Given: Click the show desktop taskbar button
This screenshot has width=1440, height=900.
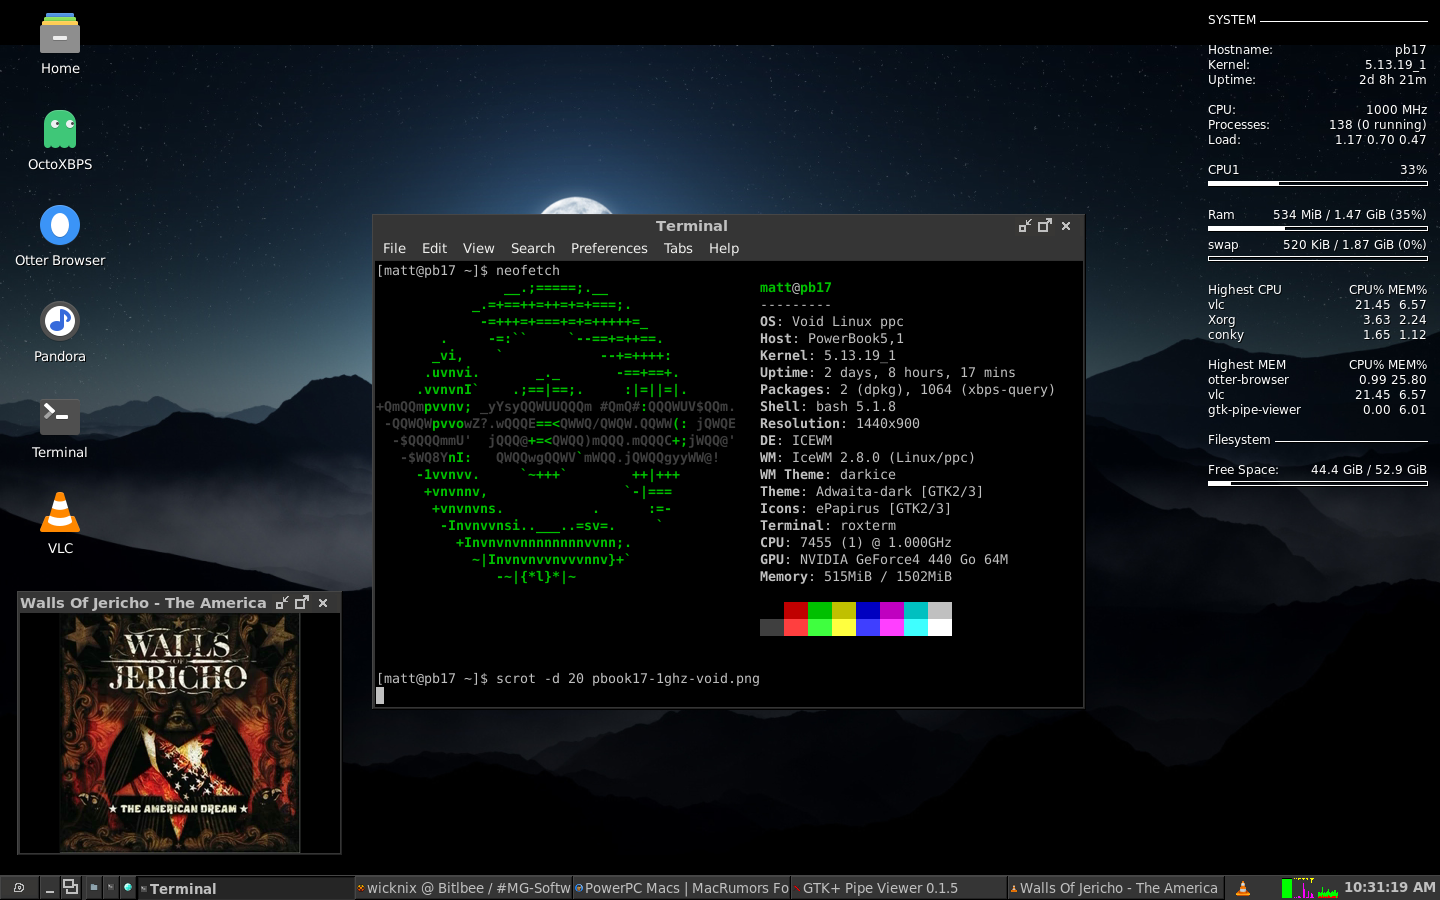Looking at the screenshot, I should point(49,888).
